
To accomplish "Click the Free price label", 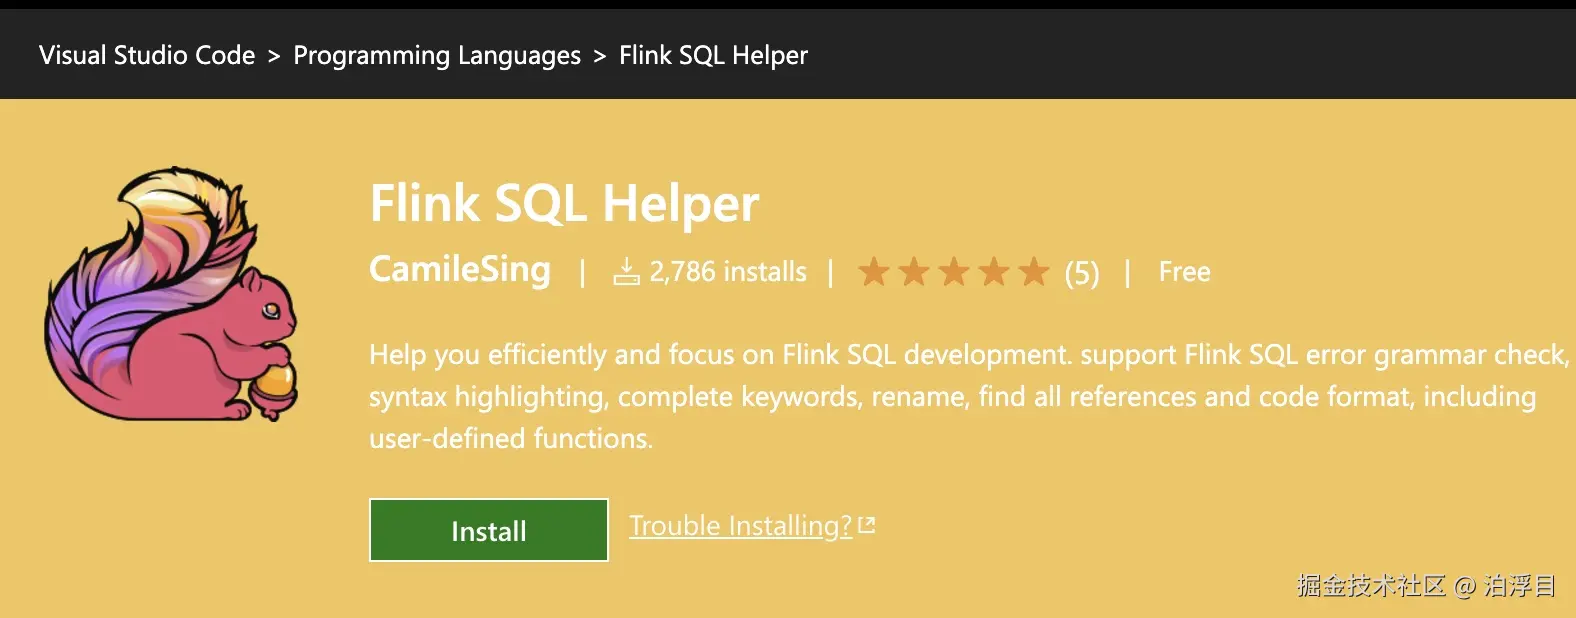I will click(x=1184, y=271).
